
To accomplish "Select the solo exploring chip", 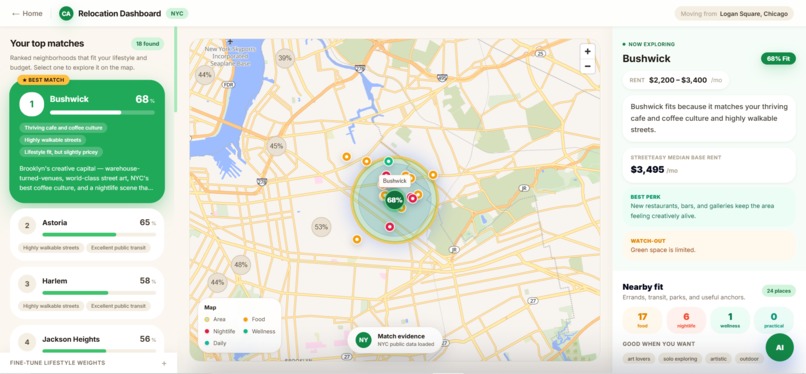I will pos(680,359).
